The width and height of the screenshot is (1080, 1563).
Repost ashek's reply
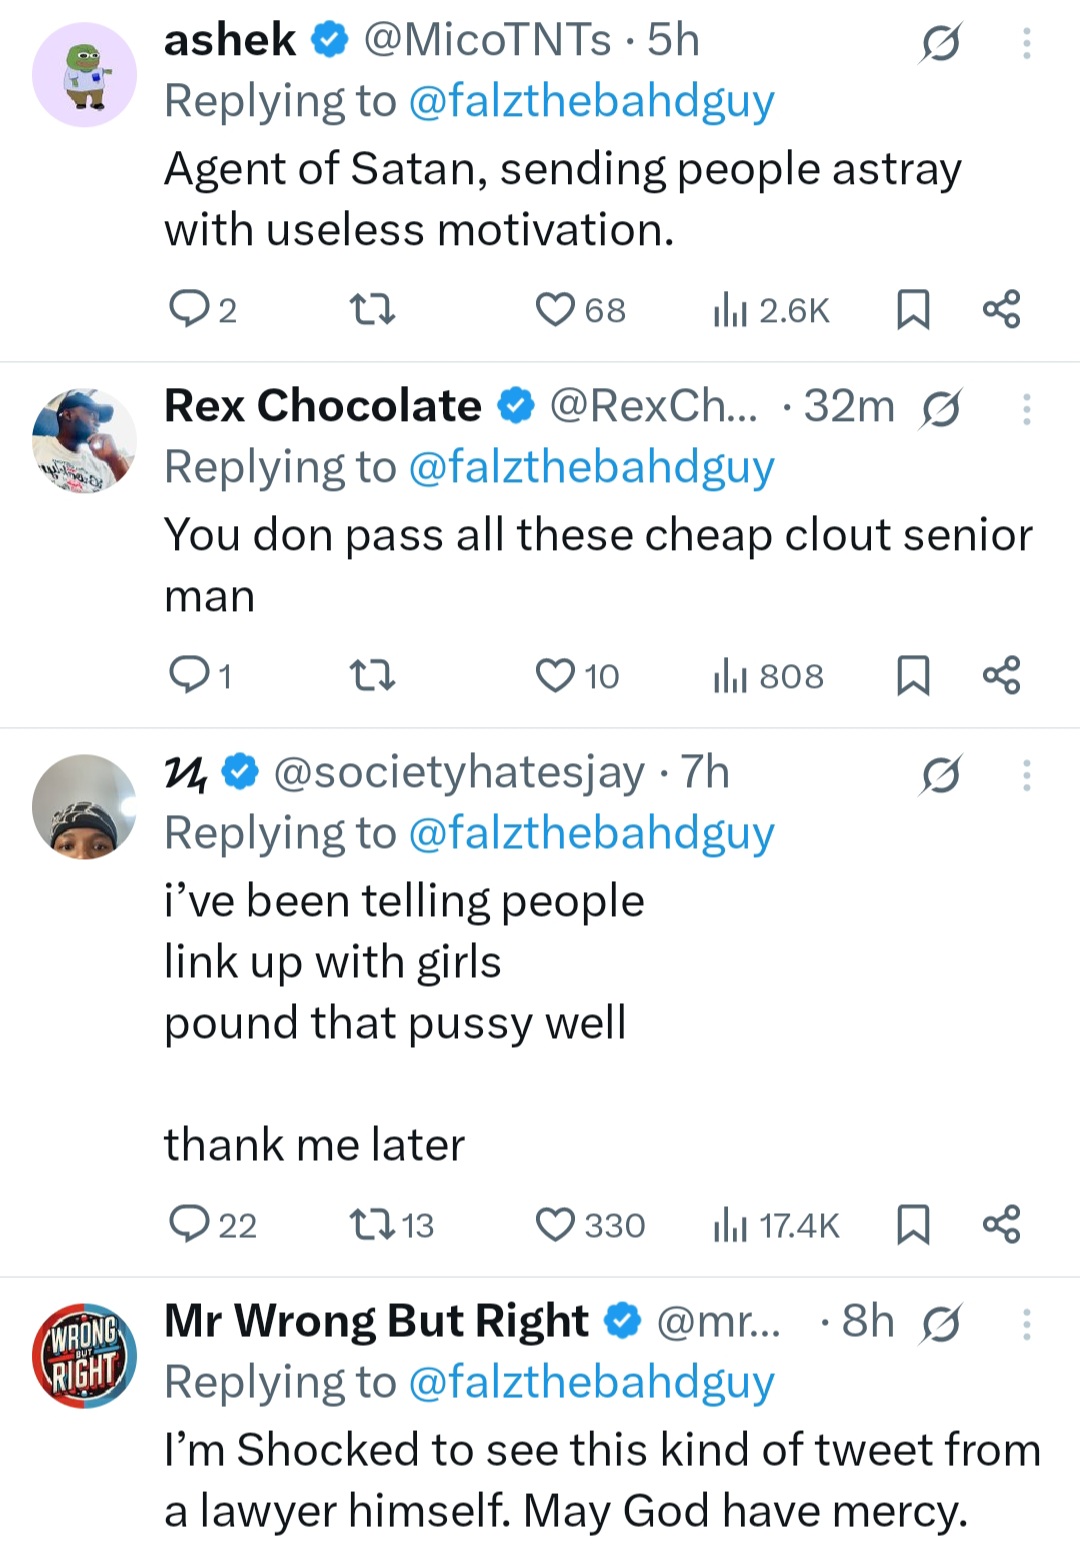[374, 310]
